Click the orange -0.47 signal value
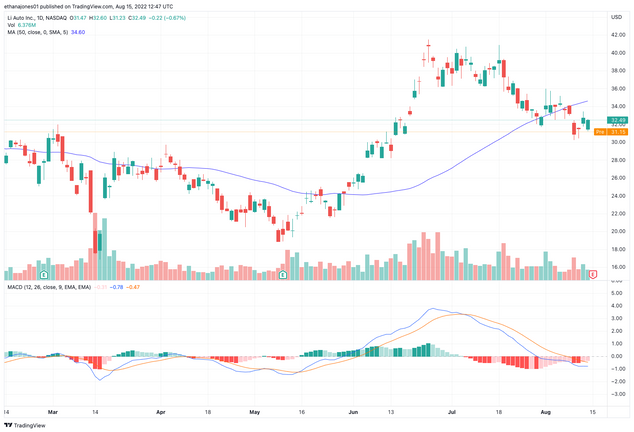This screenshot has width=634, height=432. (x=133, y=287)
